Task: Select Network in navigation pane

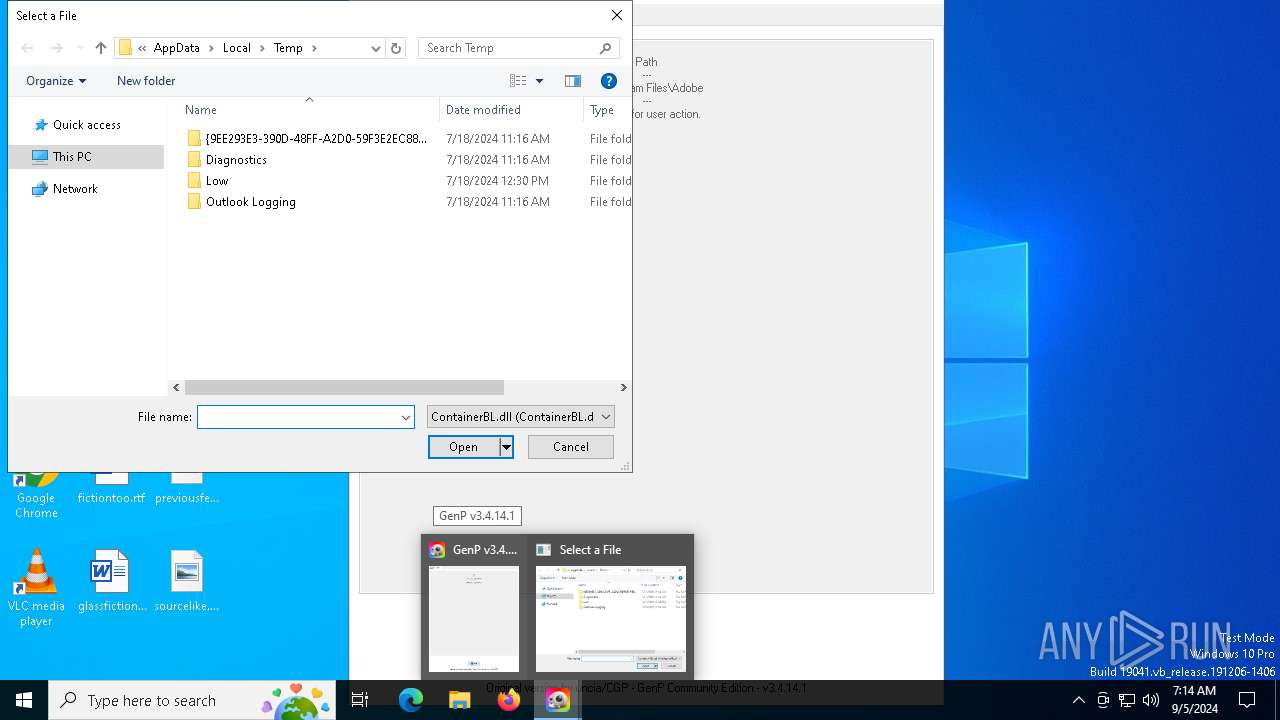Action: 75,189
